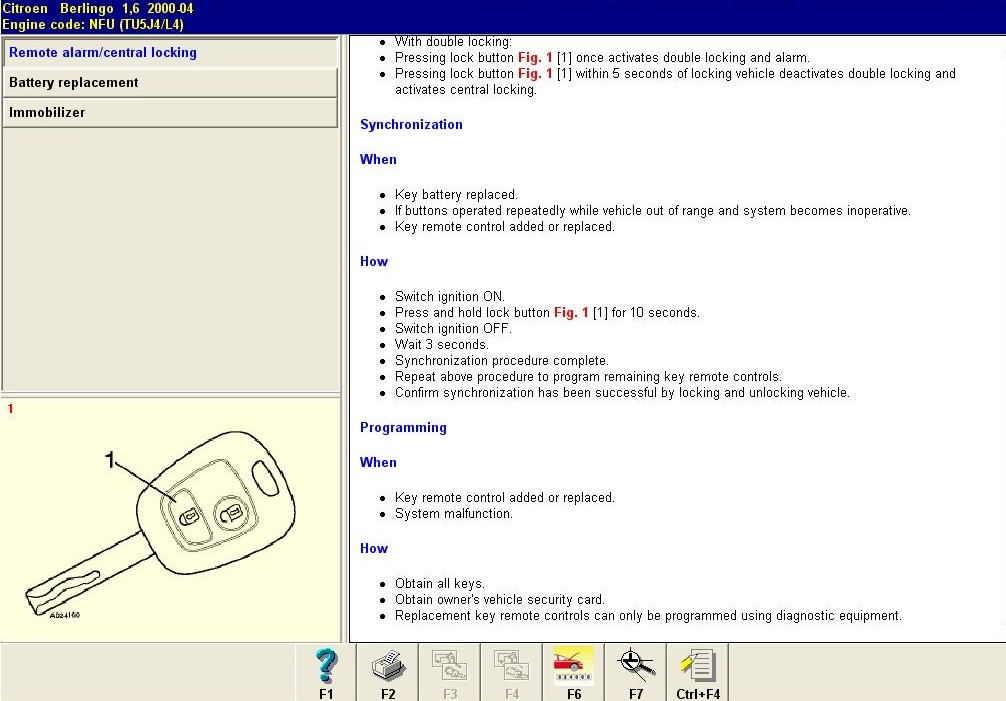Open vehicle selection with the F6 red car icon
Screen dimensions: 1006x701
point(574,672)
